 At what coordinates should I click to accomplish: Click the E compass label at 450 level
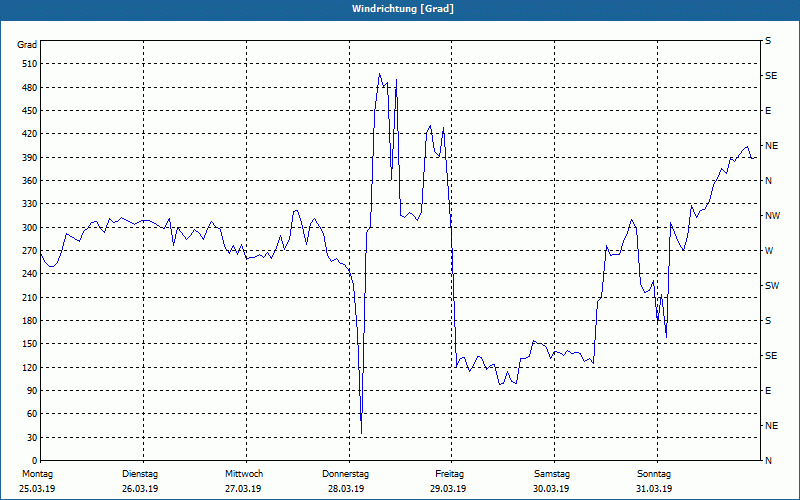[768, 111]
